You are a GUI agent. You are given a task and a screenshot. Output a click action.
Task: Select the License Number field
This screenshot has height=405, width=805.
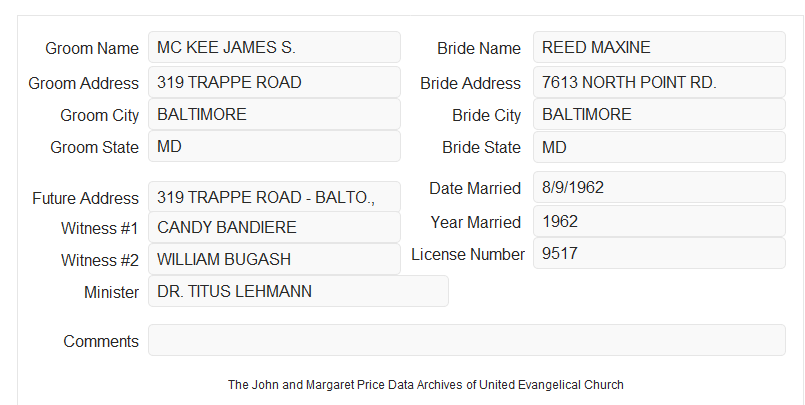(x=659, y=253)
